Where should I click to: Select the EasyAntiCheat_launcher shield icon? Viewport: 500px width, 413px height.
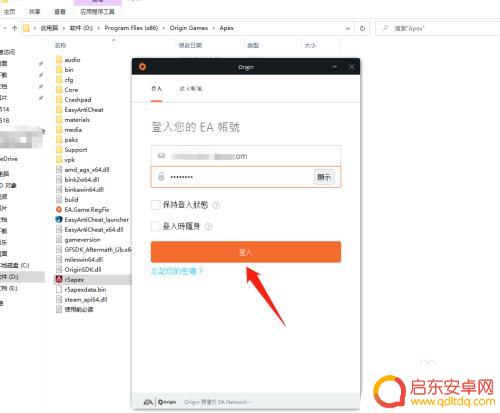tap(59, 220)
